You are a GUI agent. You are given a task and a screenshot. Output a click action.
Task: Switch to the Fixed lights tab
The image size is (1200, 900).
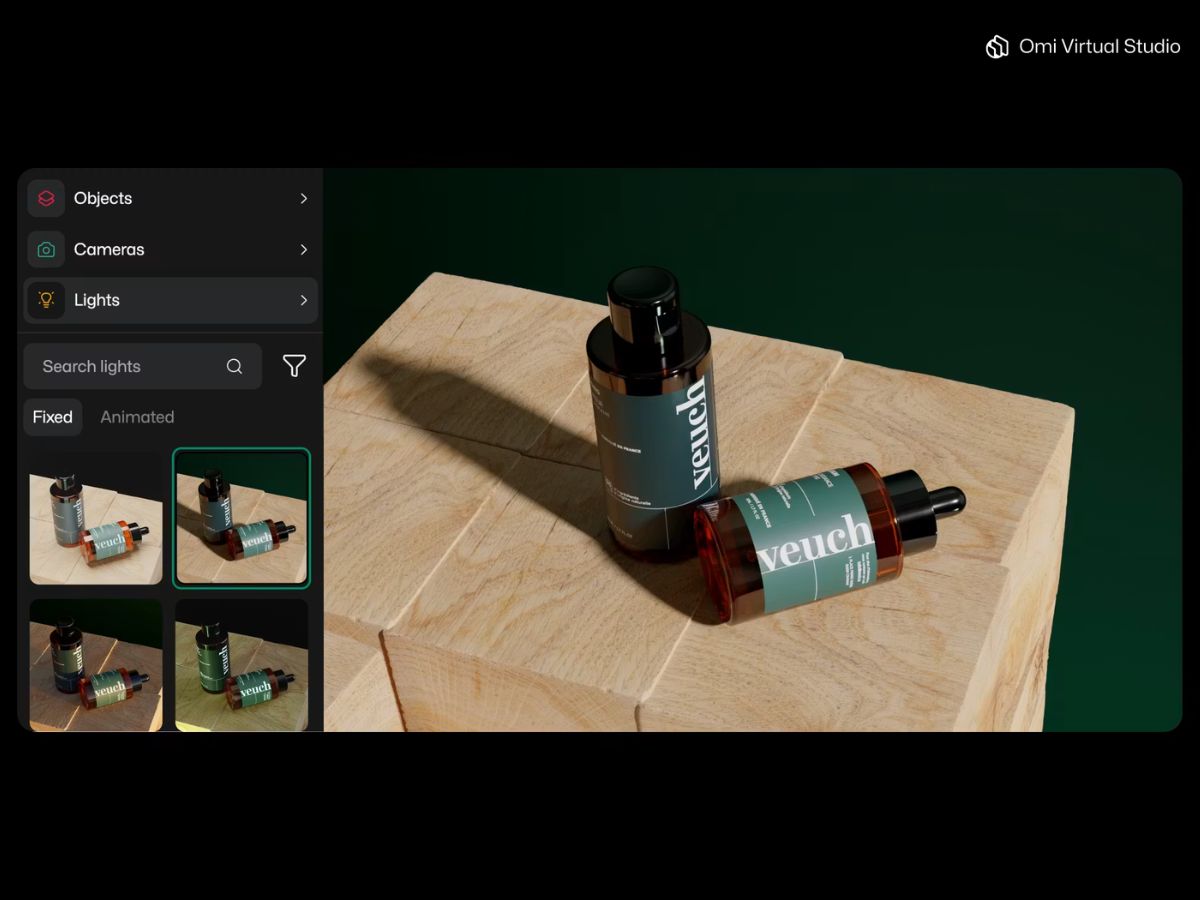[53, 417]
